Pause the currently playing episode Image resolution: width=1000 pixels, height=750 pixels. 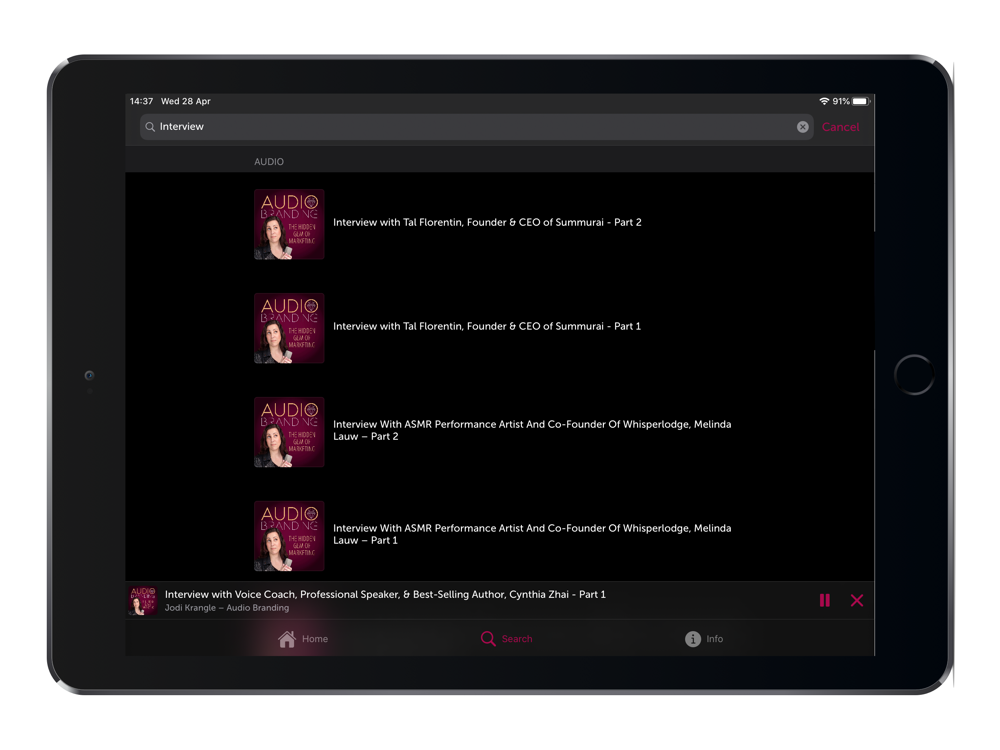pyautogui.click(x=825, y=600)
